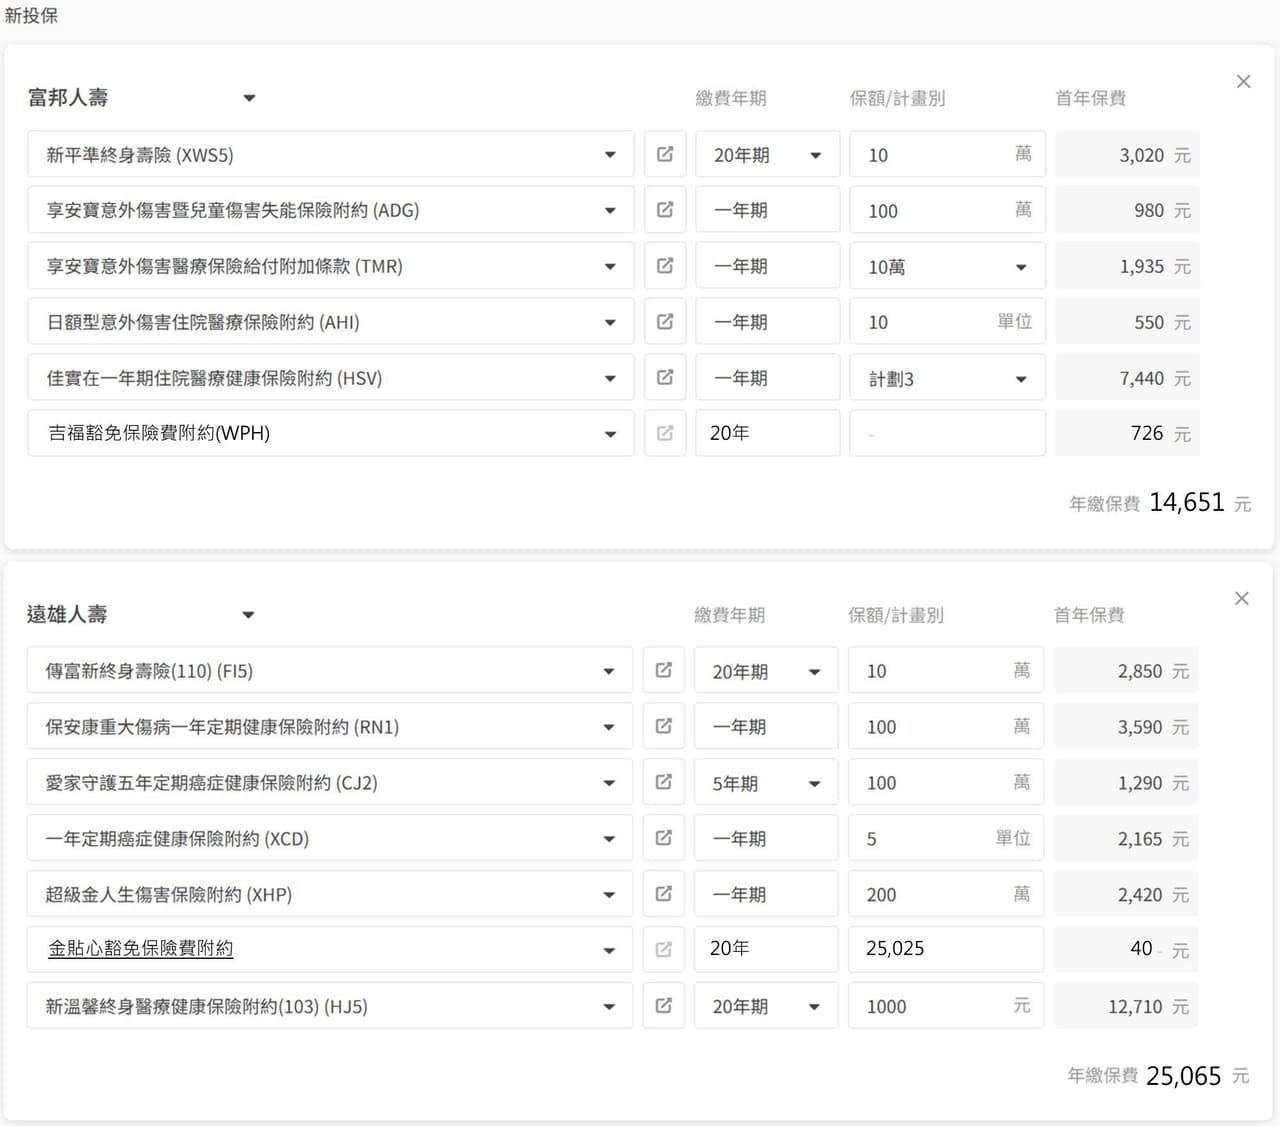Click 金貼心豁免 coverage value 25,025
Viewport: 1280px width, 1126px height.
pos(946,949)
